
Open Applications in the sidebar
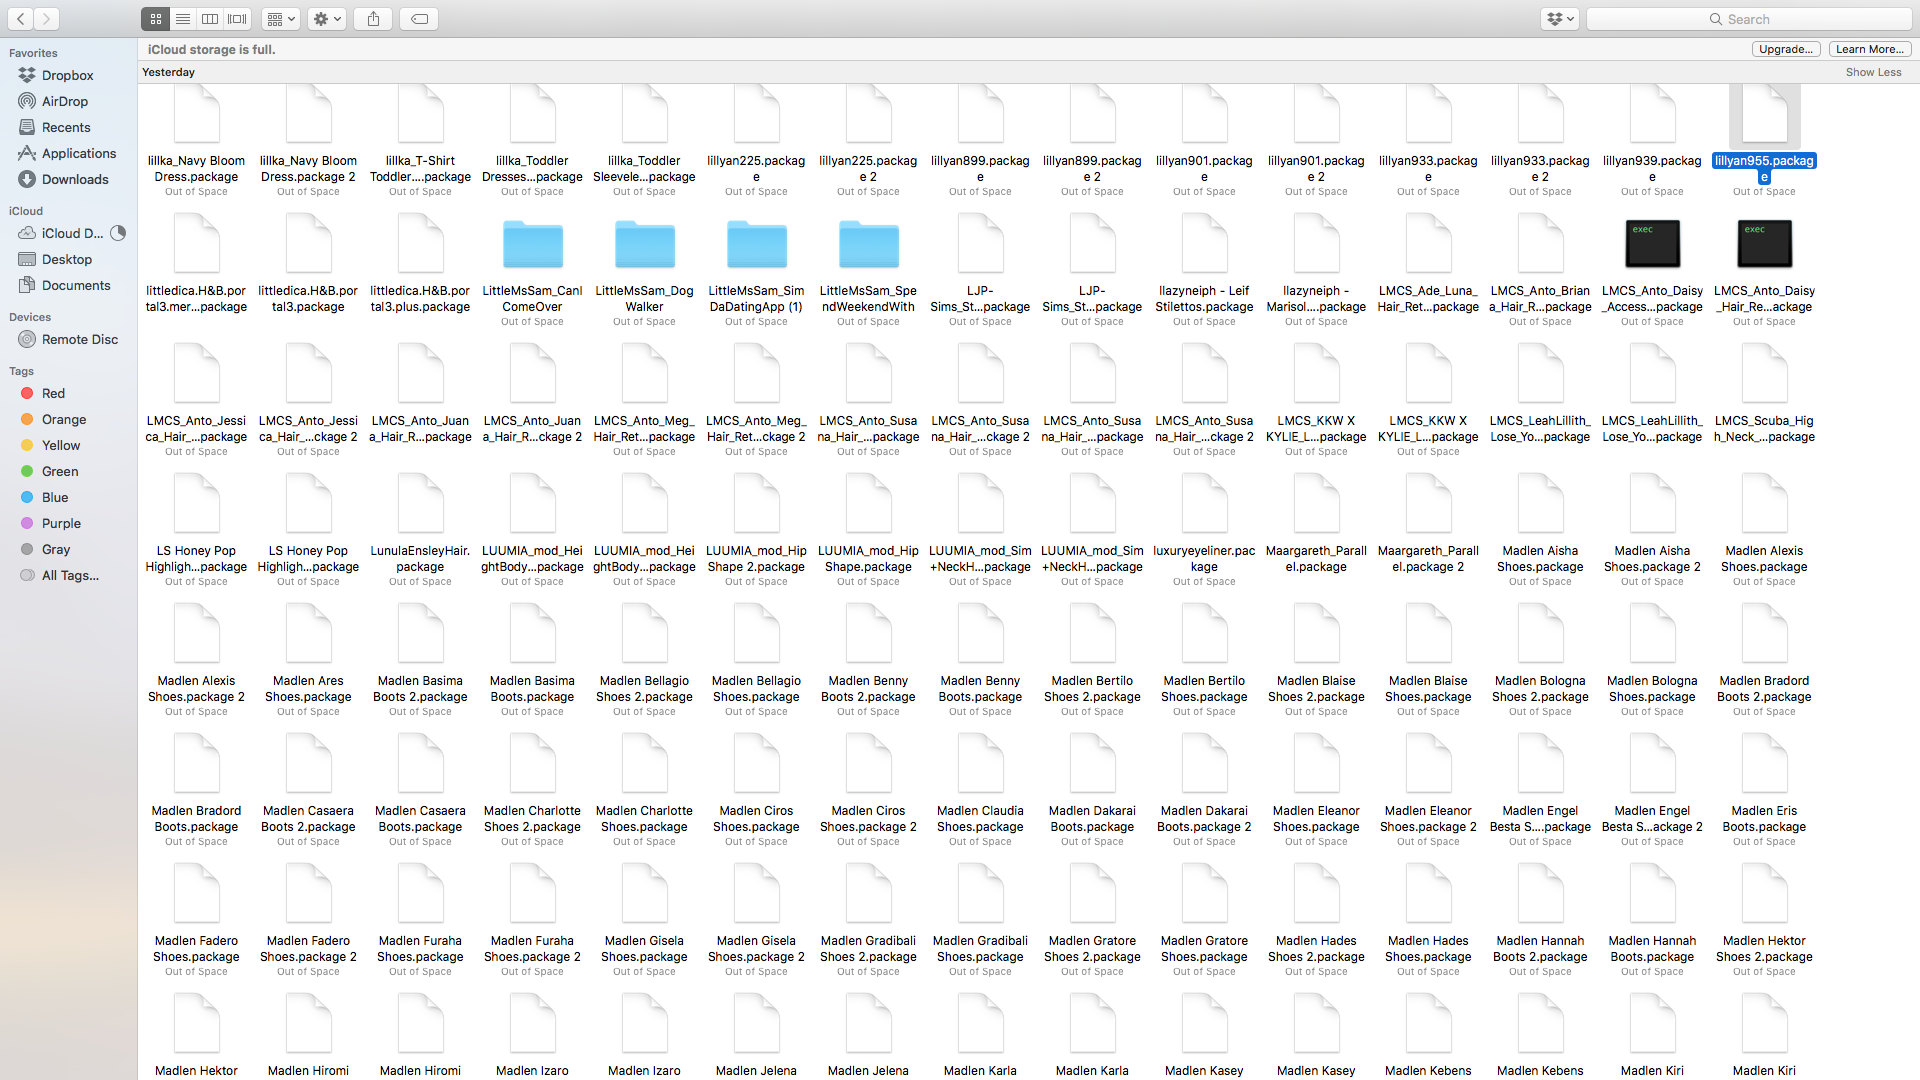click(x=79, y=153)
